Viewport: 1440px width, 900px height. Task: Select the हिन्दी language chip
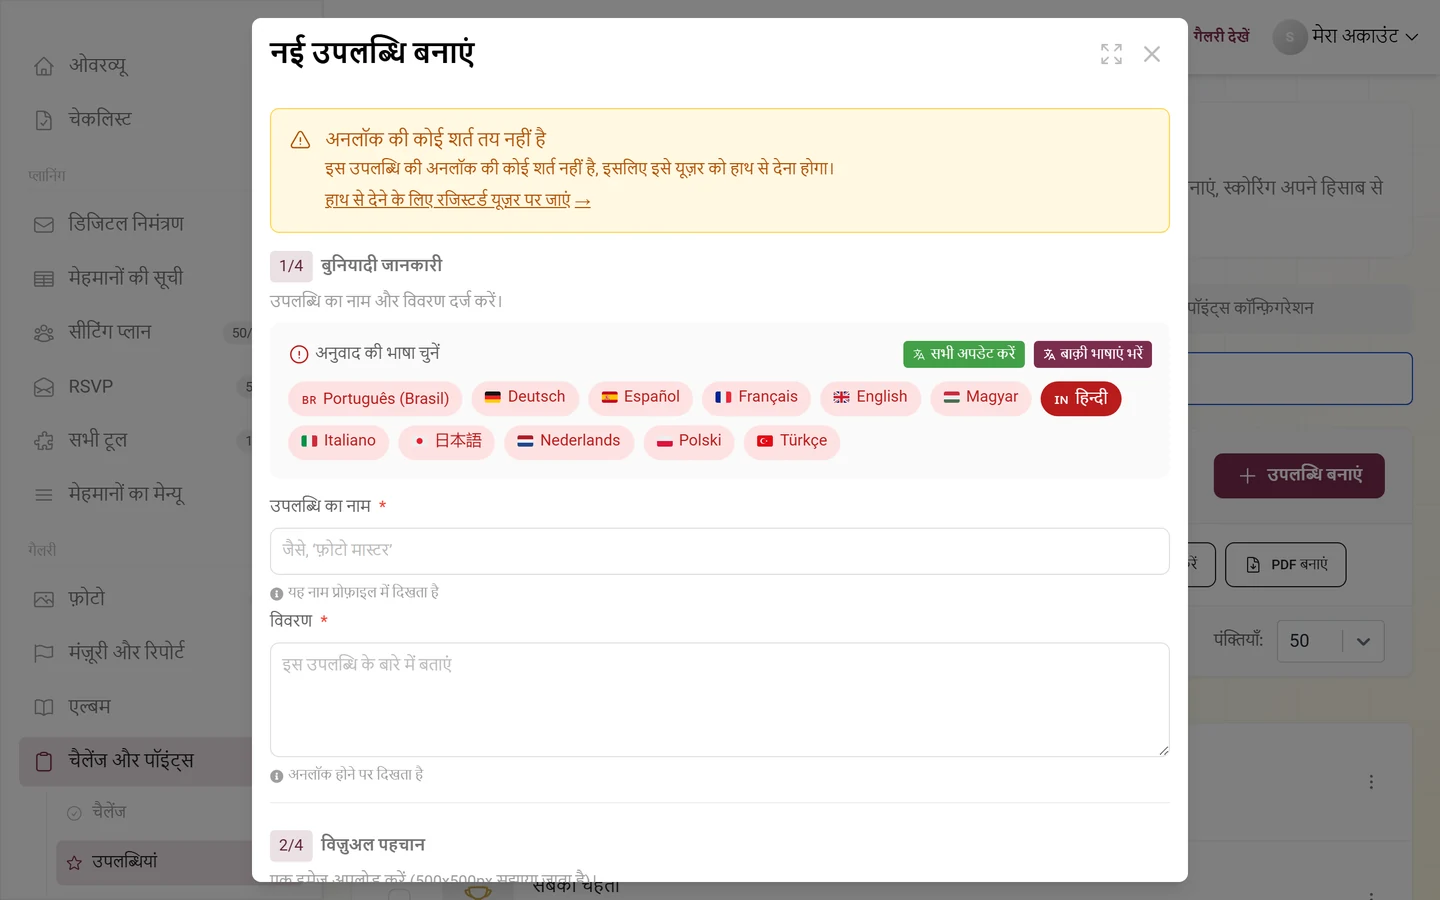point(1081,399)
